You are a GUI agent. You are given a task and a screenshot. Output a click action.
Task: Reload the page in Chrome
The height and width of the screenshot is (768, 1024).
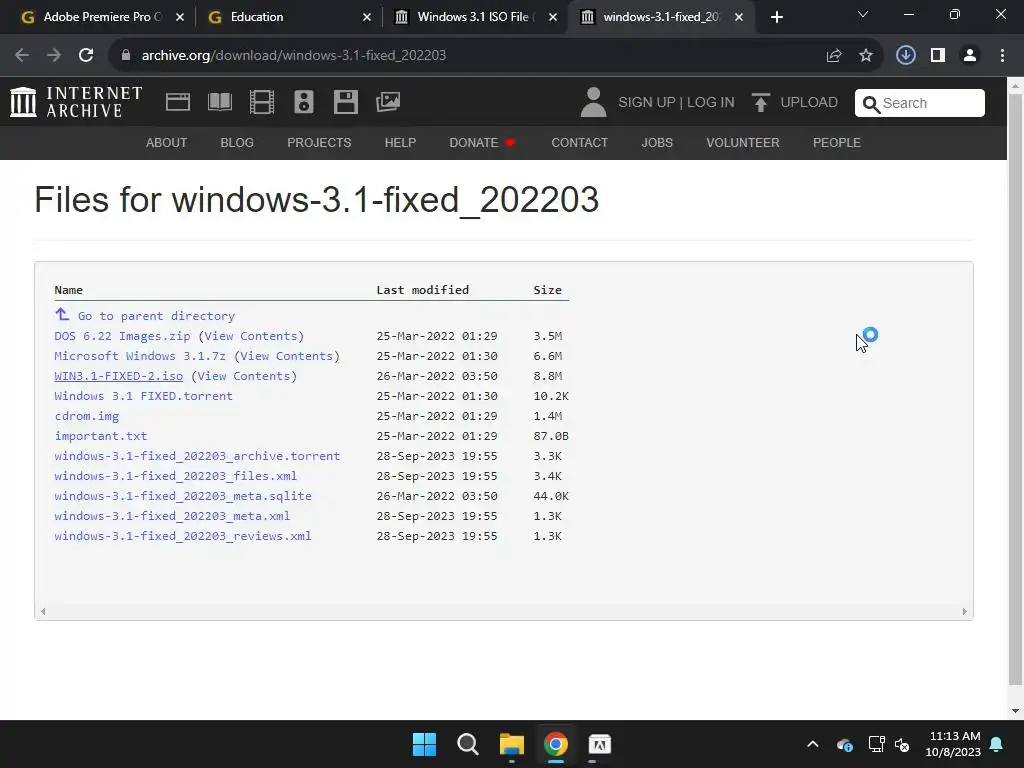point(86,55)
